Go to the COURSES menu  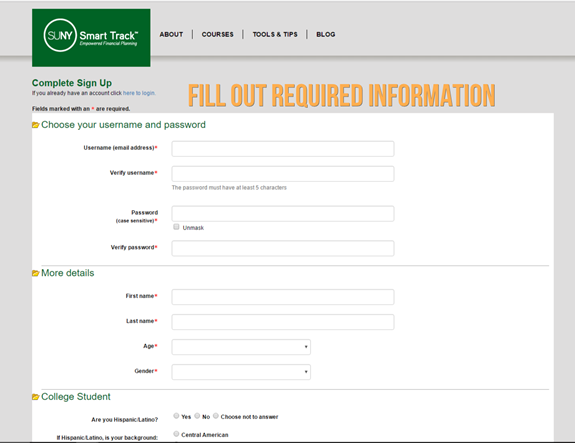click(217, 34)
